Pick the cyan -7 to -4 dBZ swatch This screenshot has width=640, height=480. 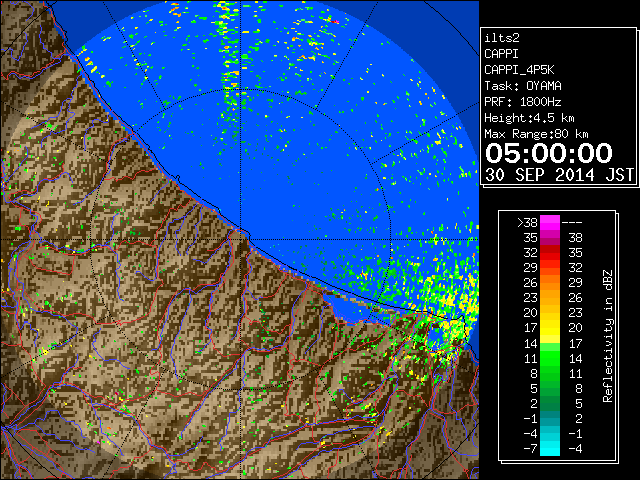click(550, 449)
